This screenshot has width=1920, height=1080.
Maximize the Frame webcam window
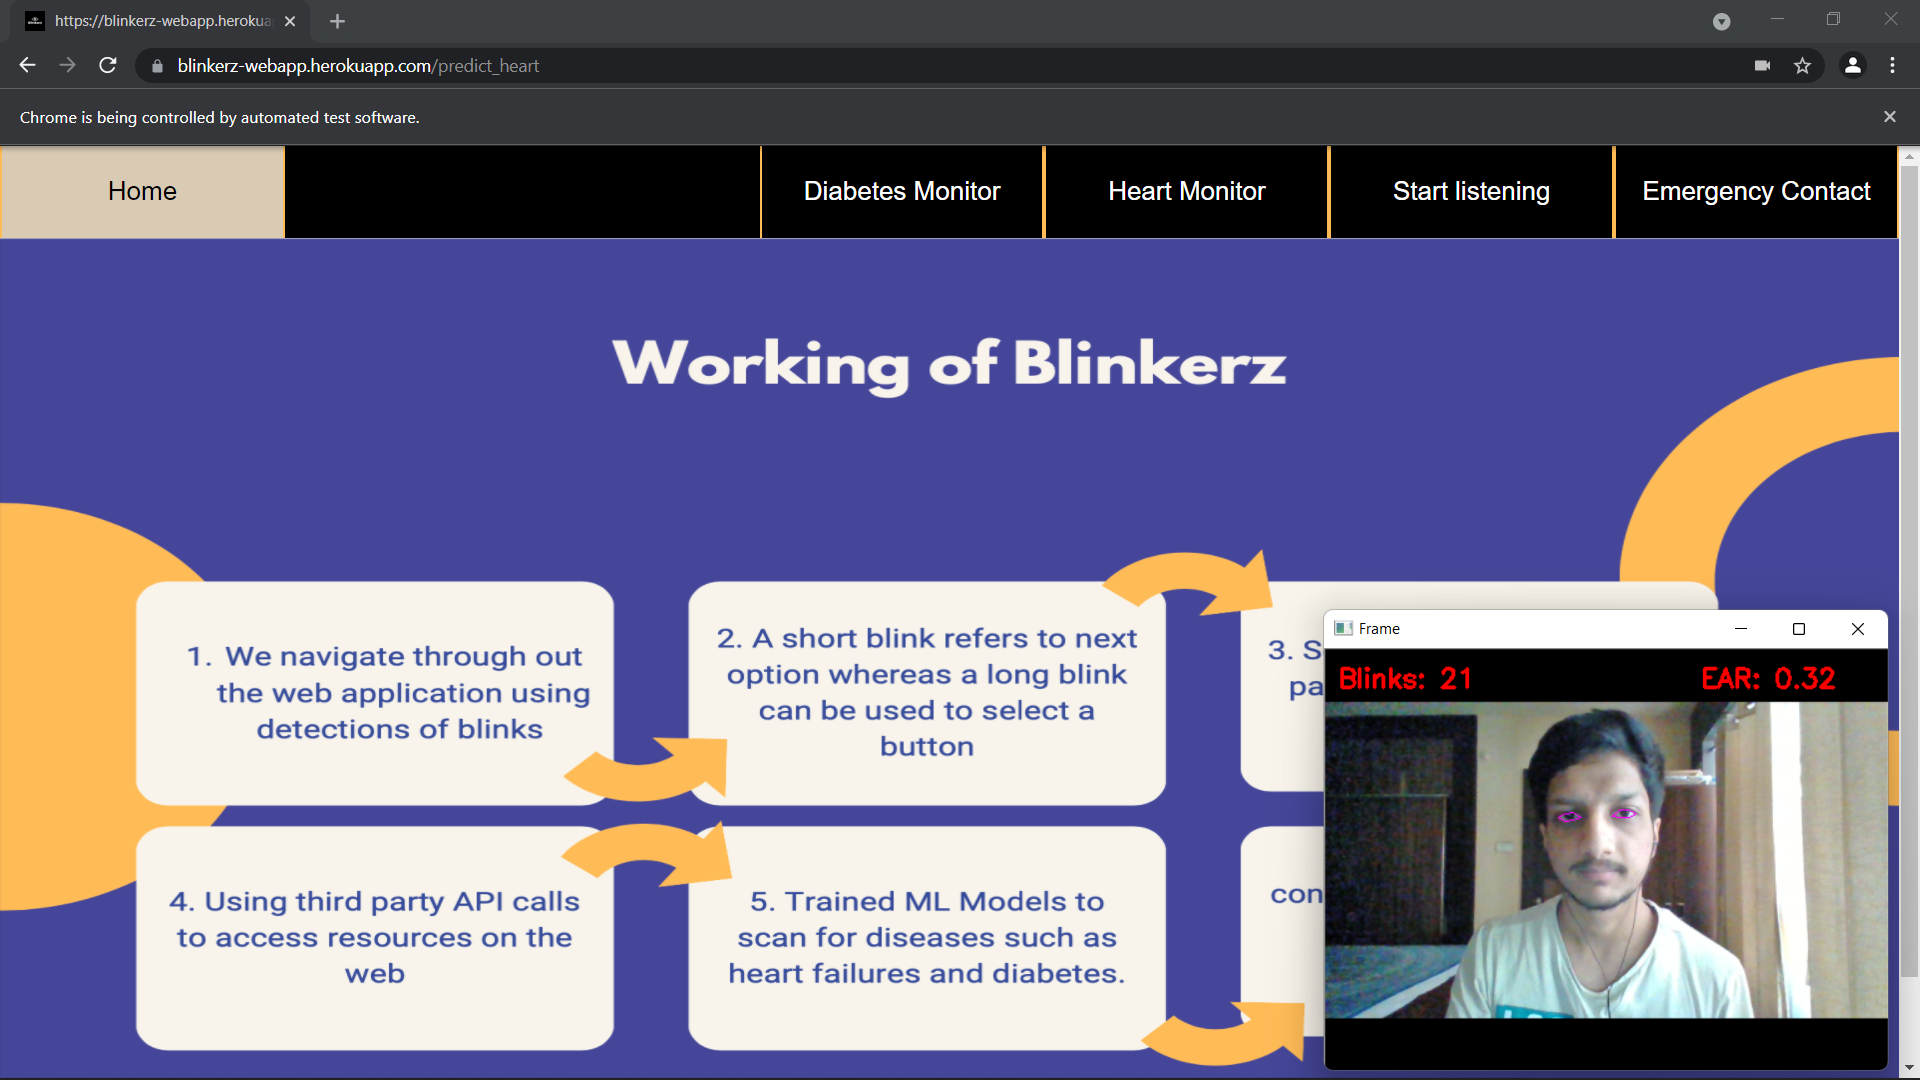[1798, 629]
